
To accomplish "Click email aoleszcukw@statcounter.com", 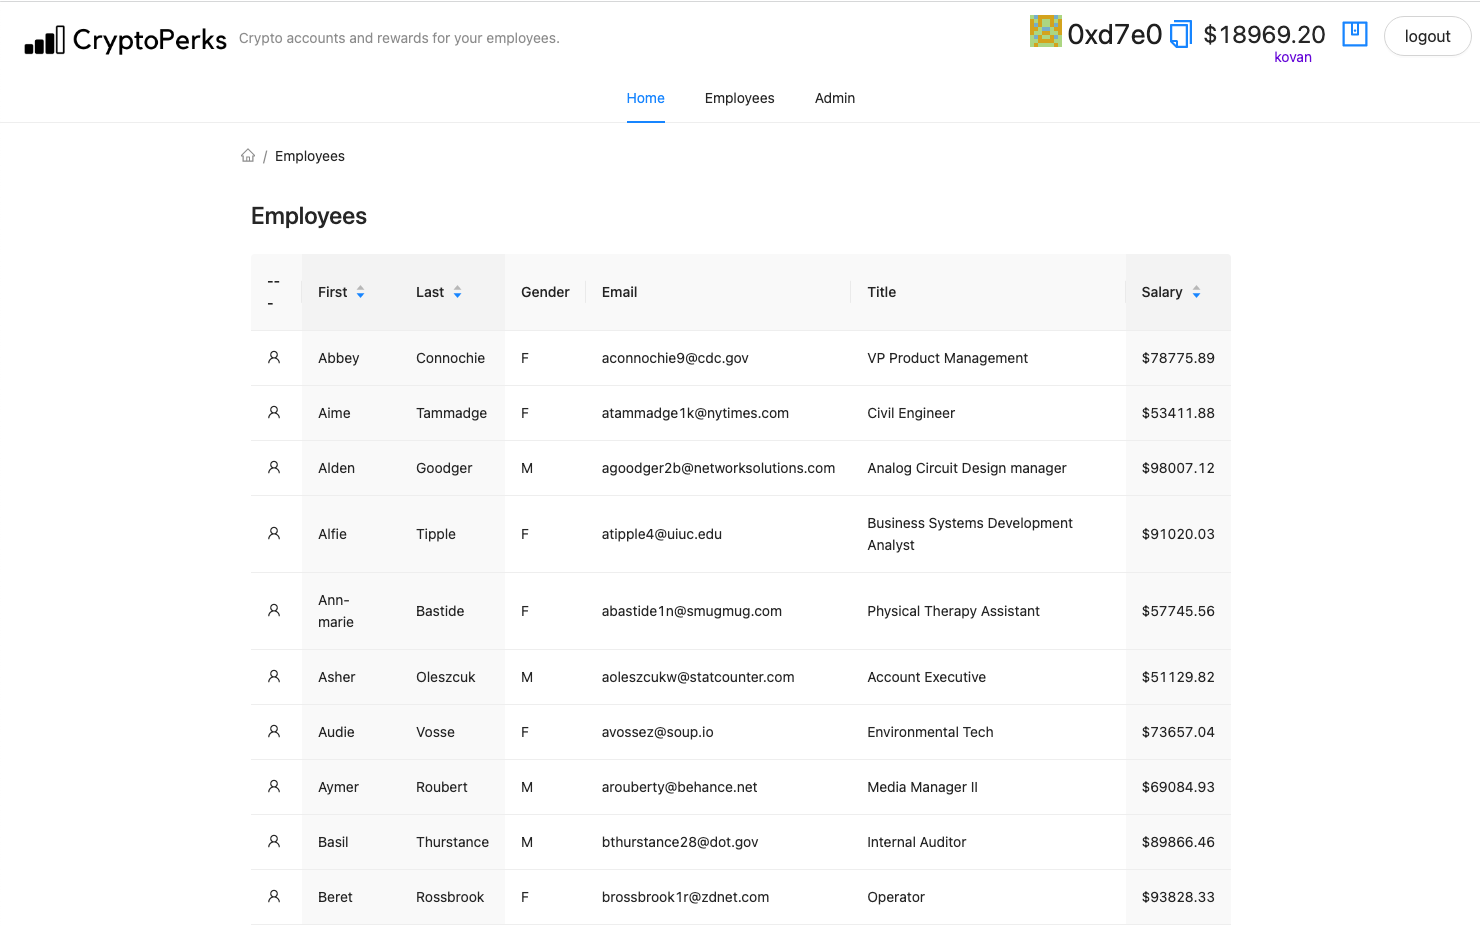I will pyautogui.click(x=698, y=677).
